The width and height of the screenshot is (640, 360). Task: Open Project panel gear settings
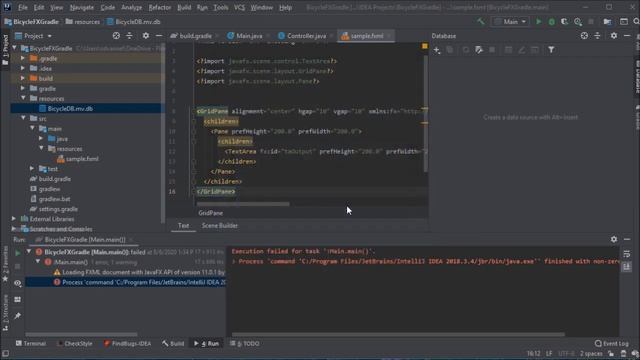click(x=146, y=36)
